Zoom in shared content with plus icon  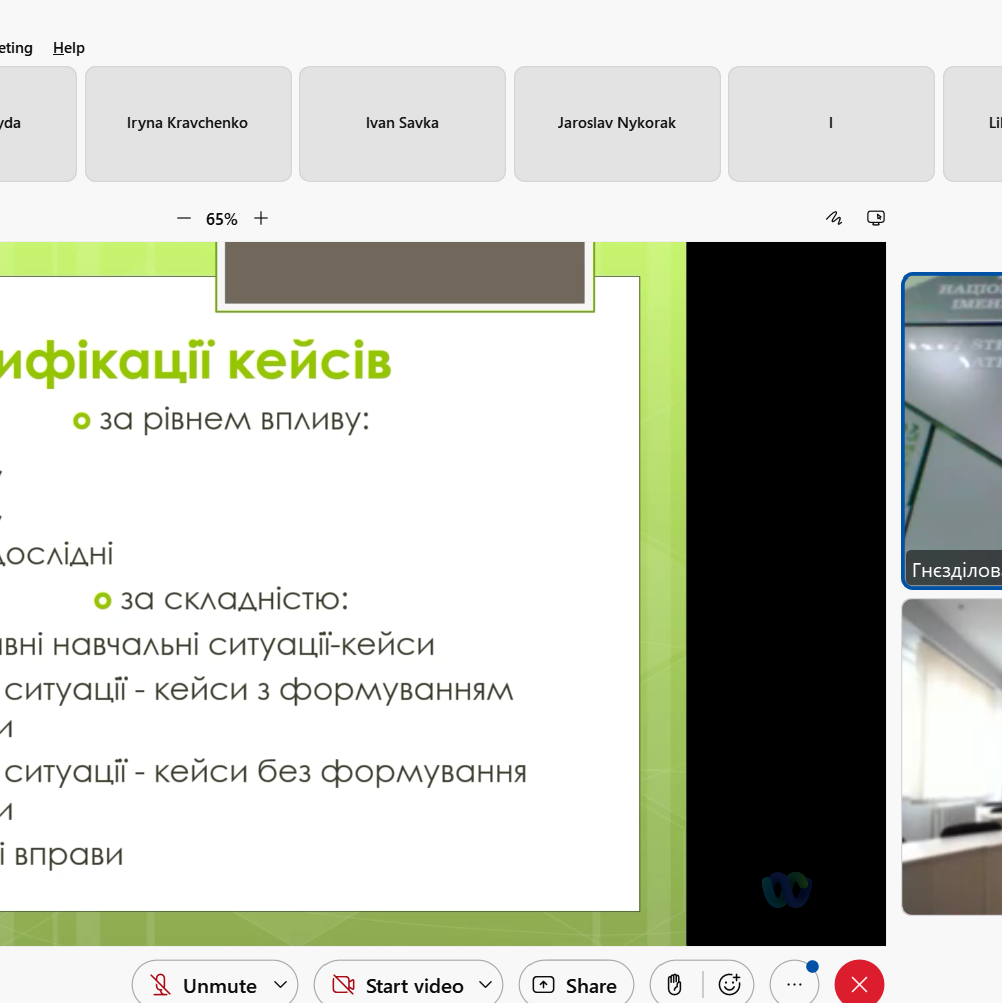click(x=261, y=218)
